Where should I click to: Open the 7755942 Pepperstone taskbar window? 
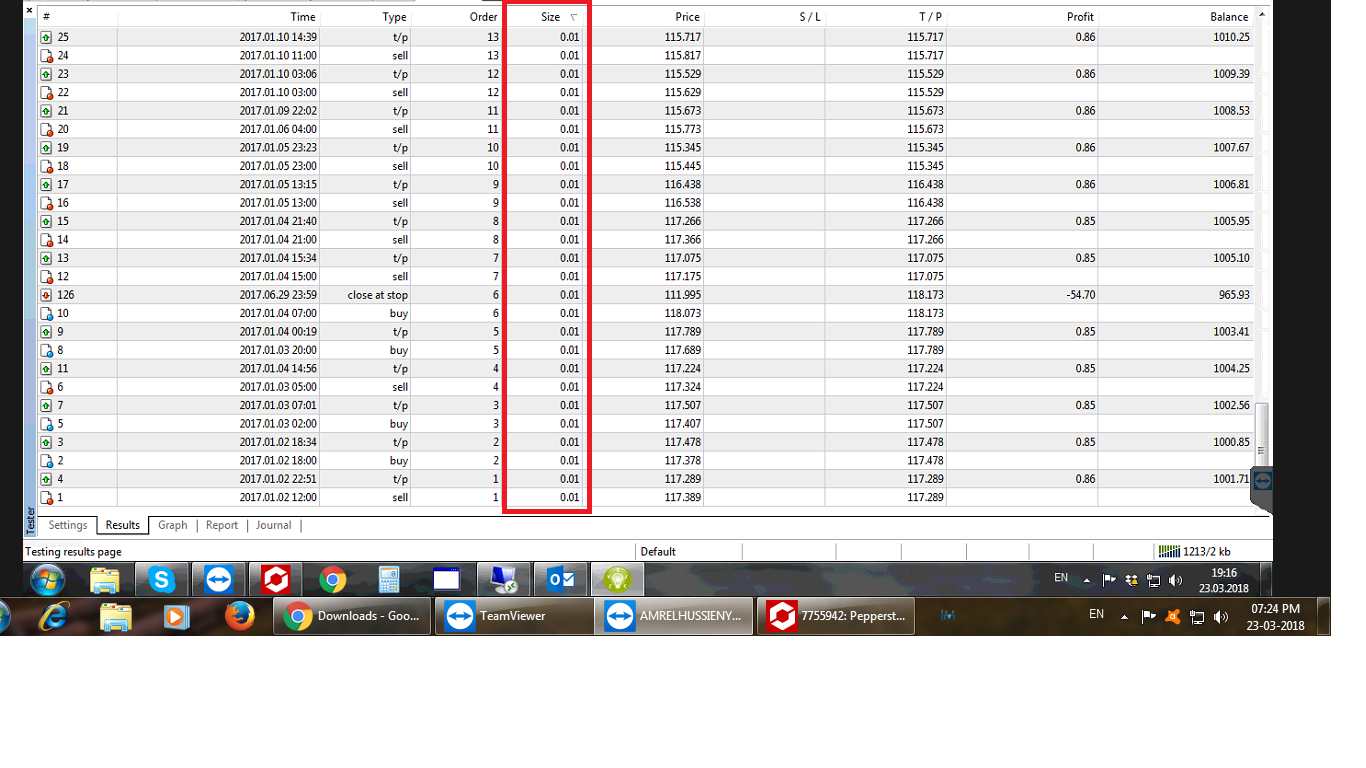coord(837,616)
